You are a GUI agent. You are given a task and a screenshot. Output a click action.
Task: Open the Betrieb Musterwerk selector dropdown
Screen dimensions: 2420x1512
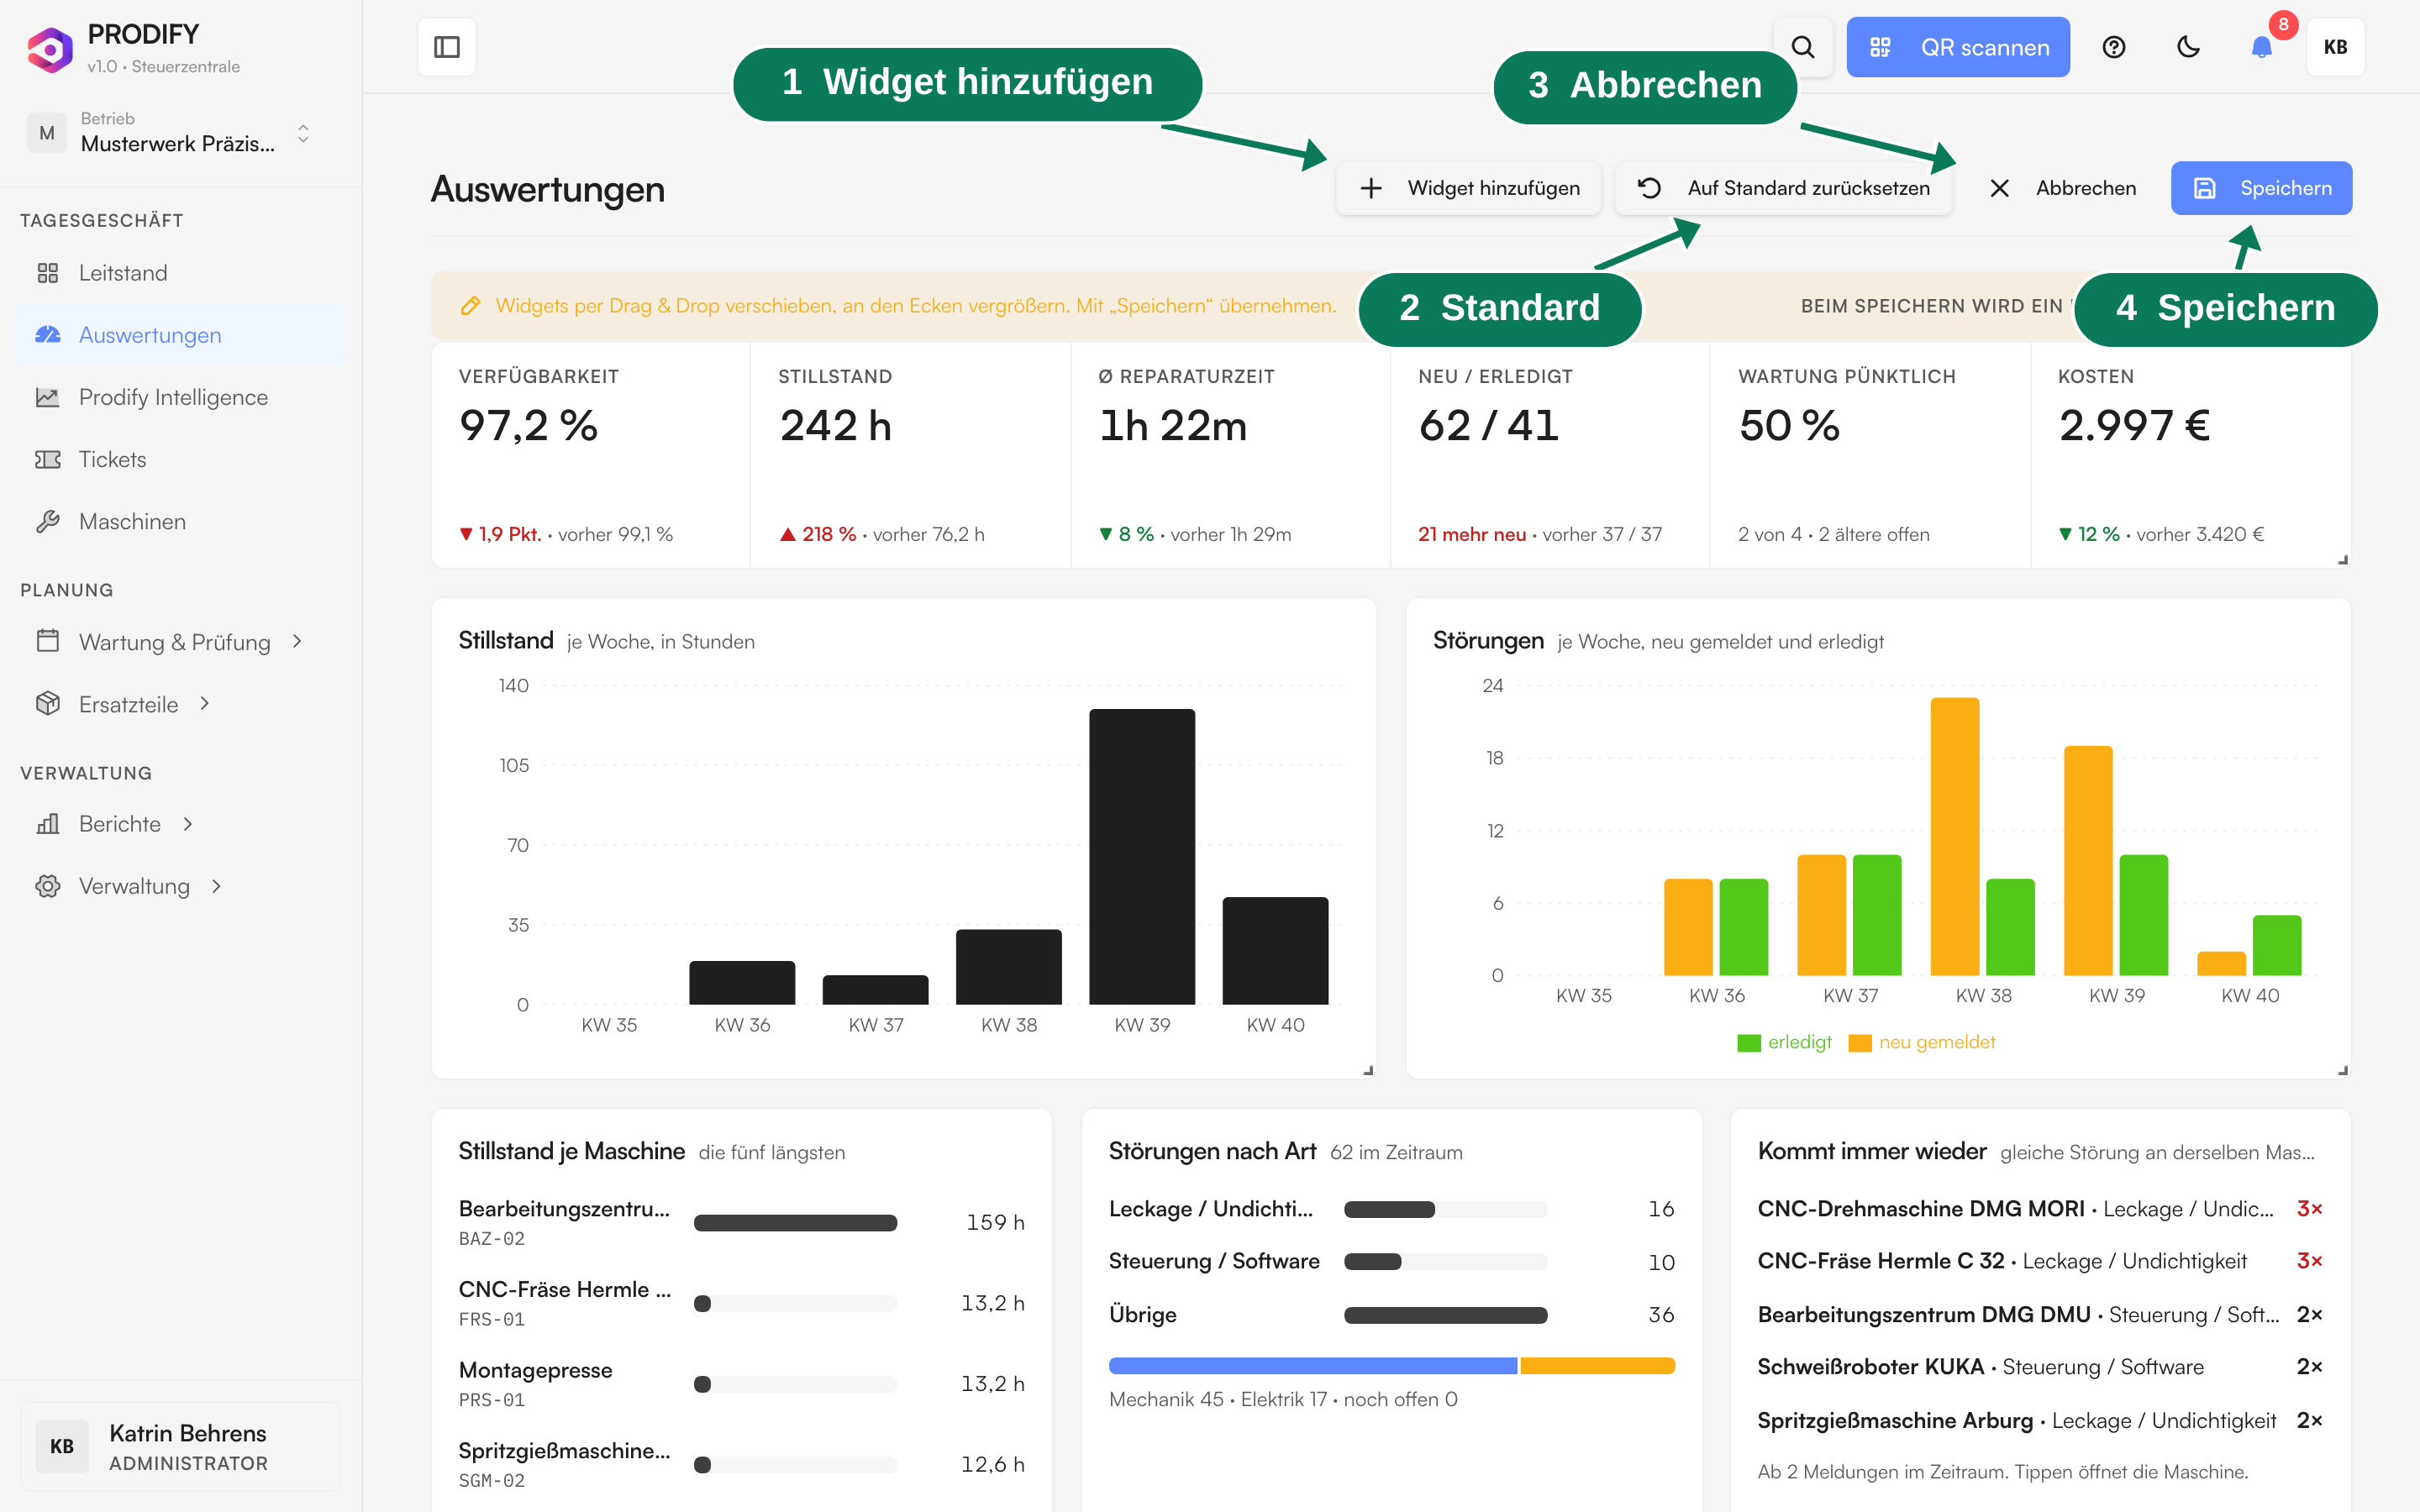click(x=170, y=133)
